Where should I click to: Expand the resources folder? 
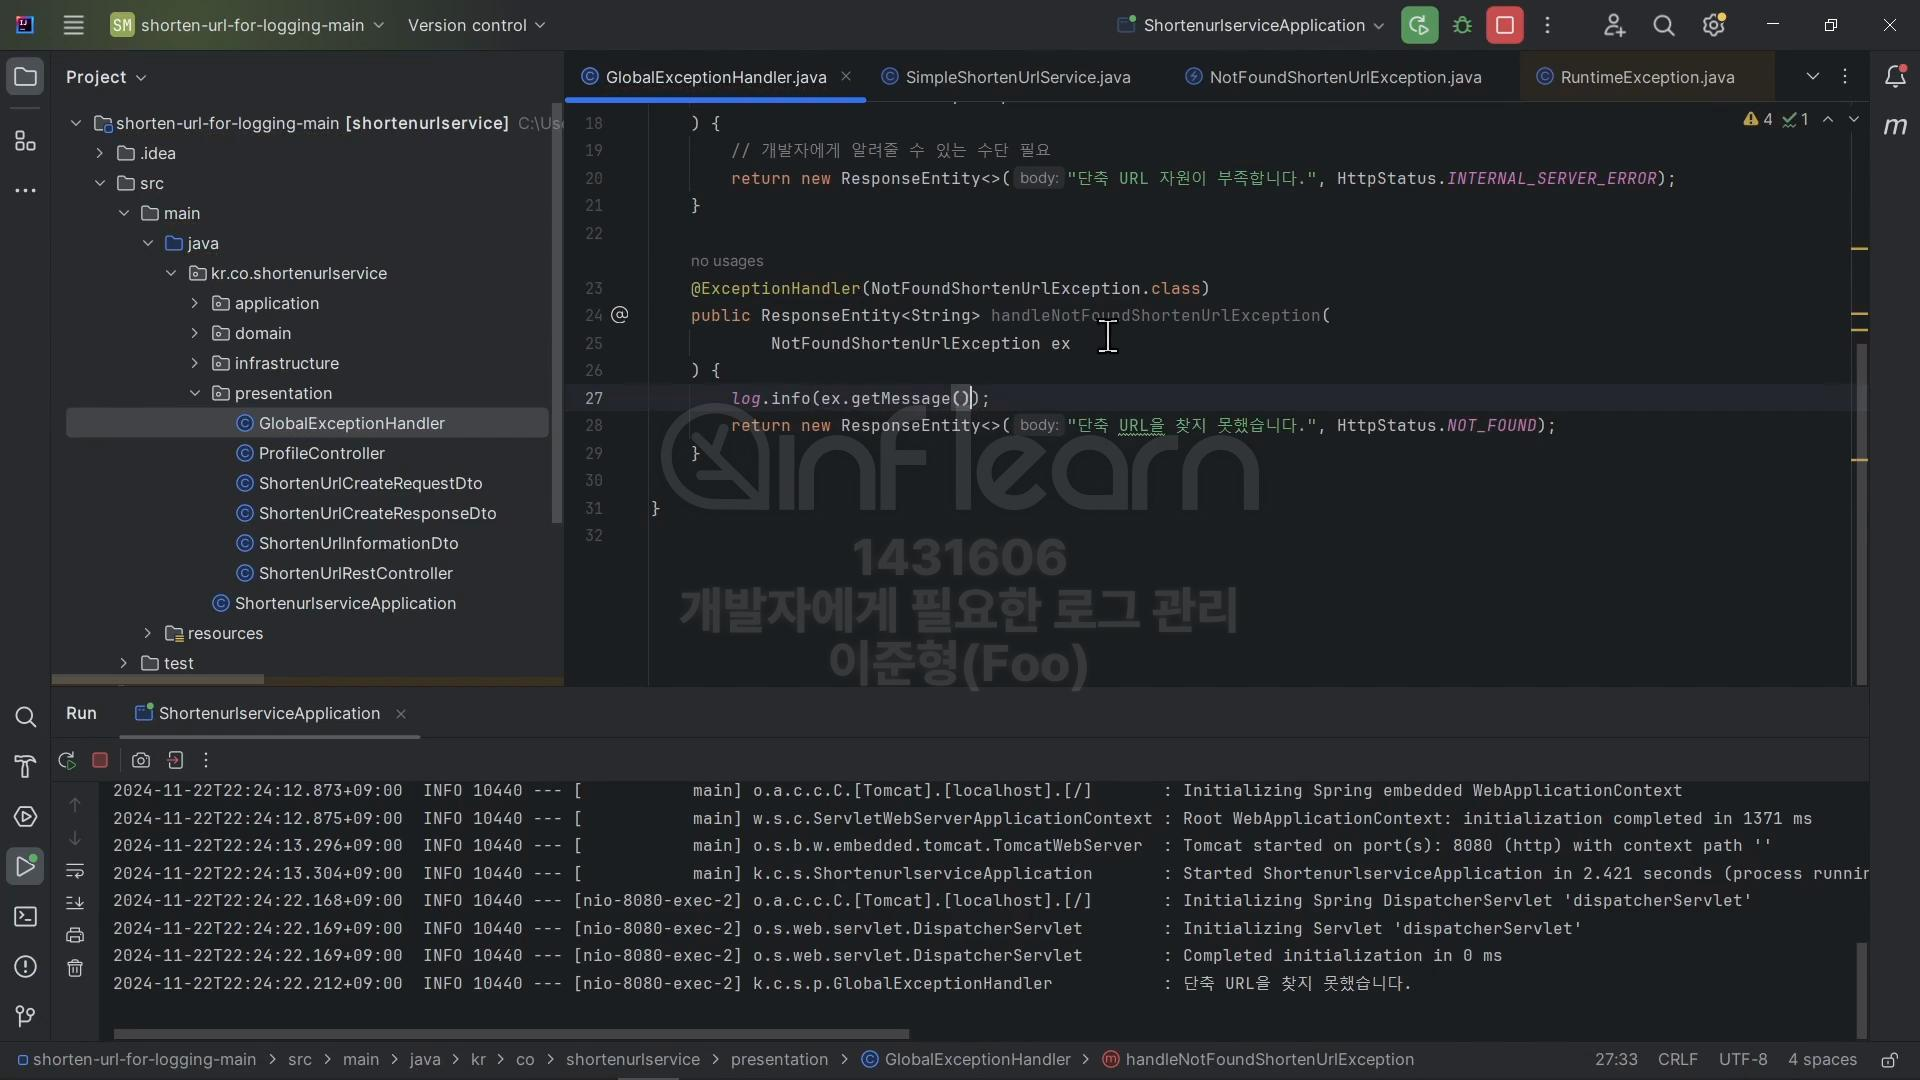[148, 634]
